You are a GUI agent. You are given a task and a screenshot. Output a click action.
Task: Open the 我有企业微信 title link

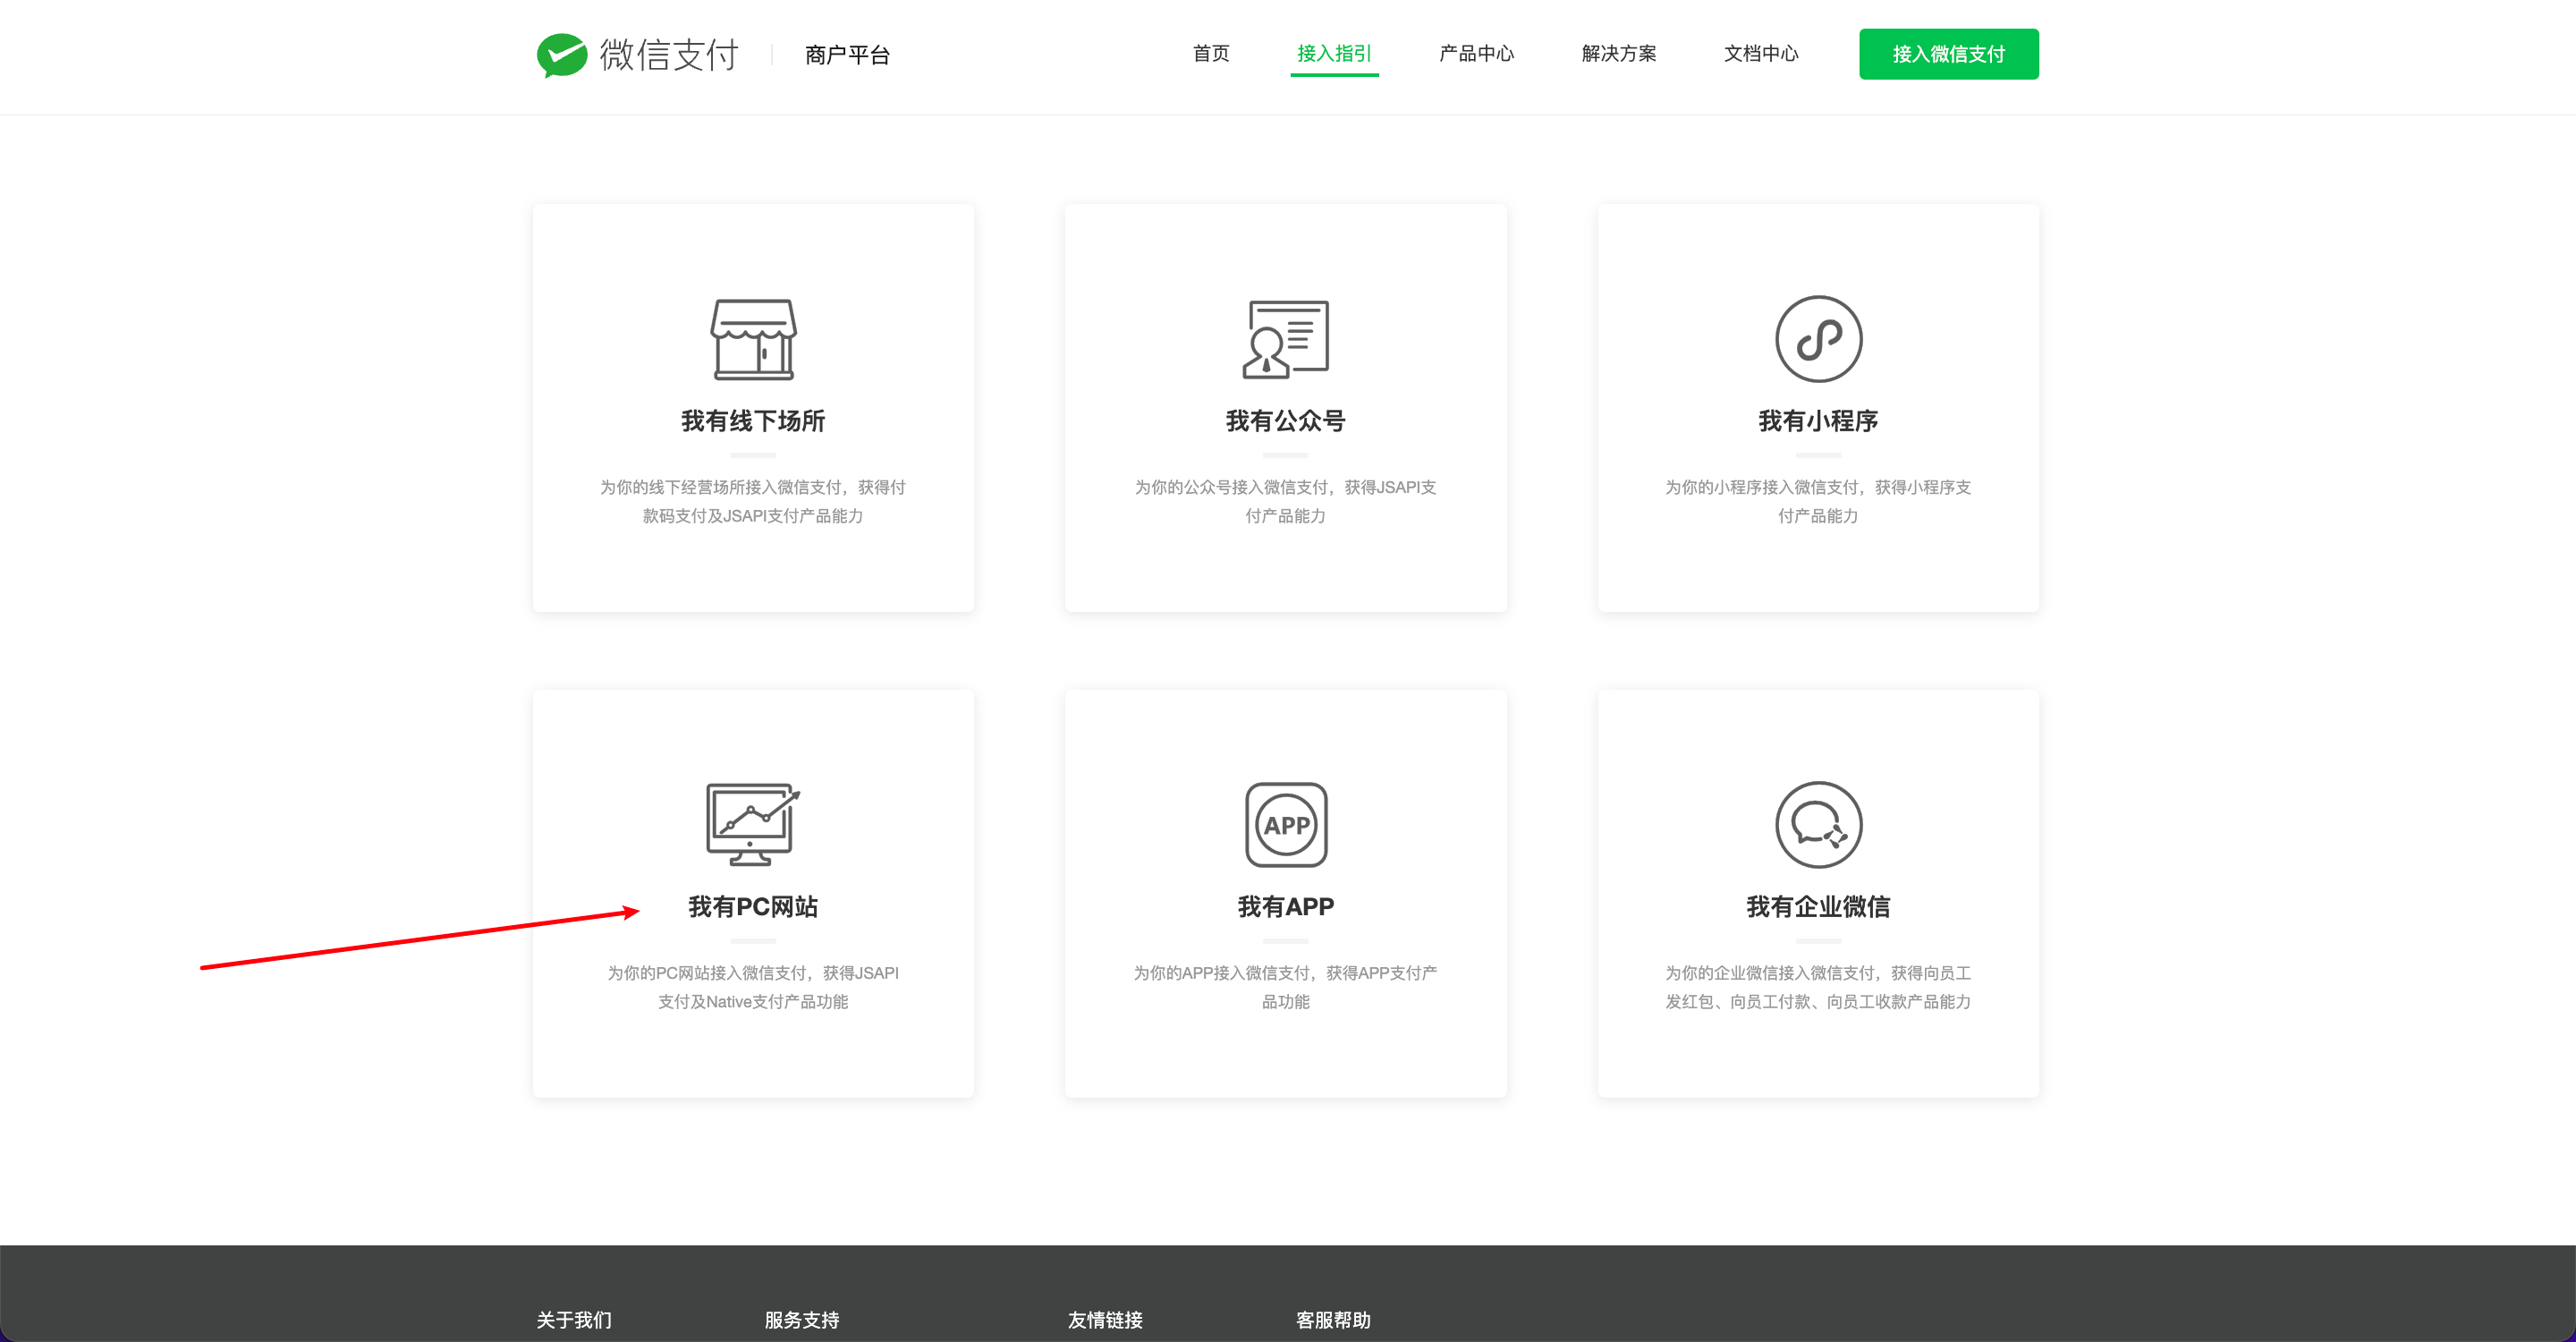tap(1817, 906)
